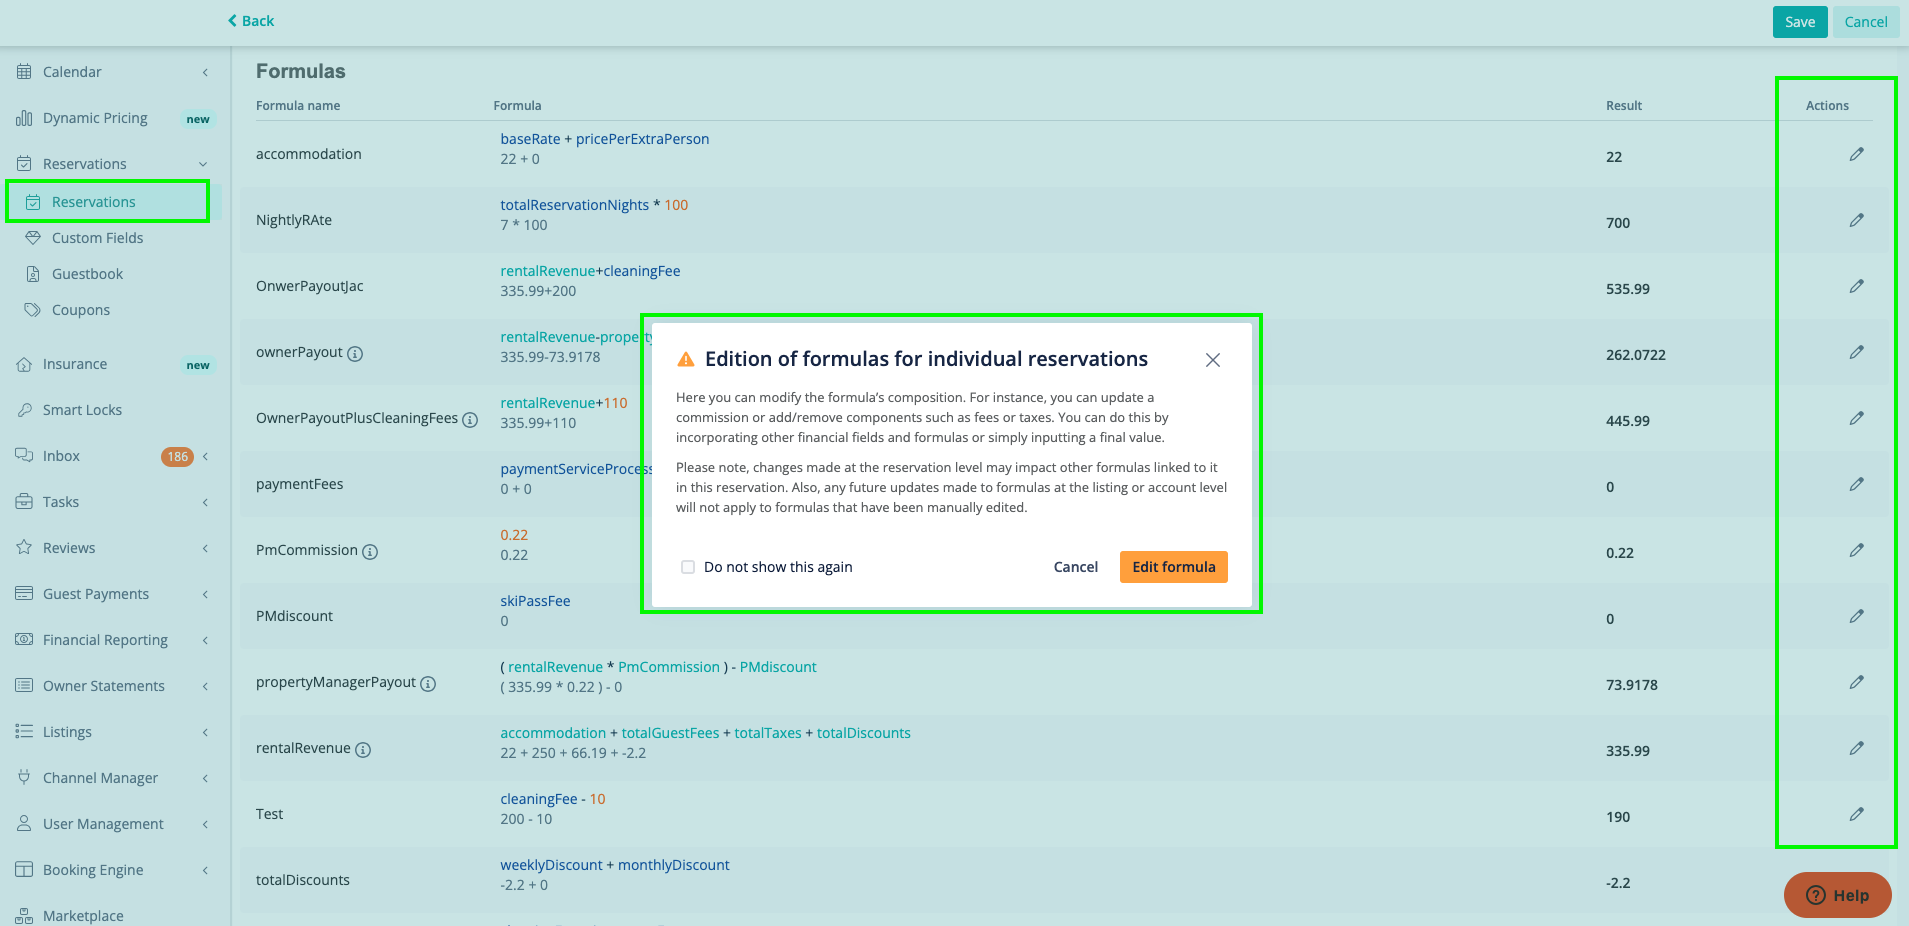The image size is (1909, 926).
Task: Open the Help chat button
Action: point(1837,895)
